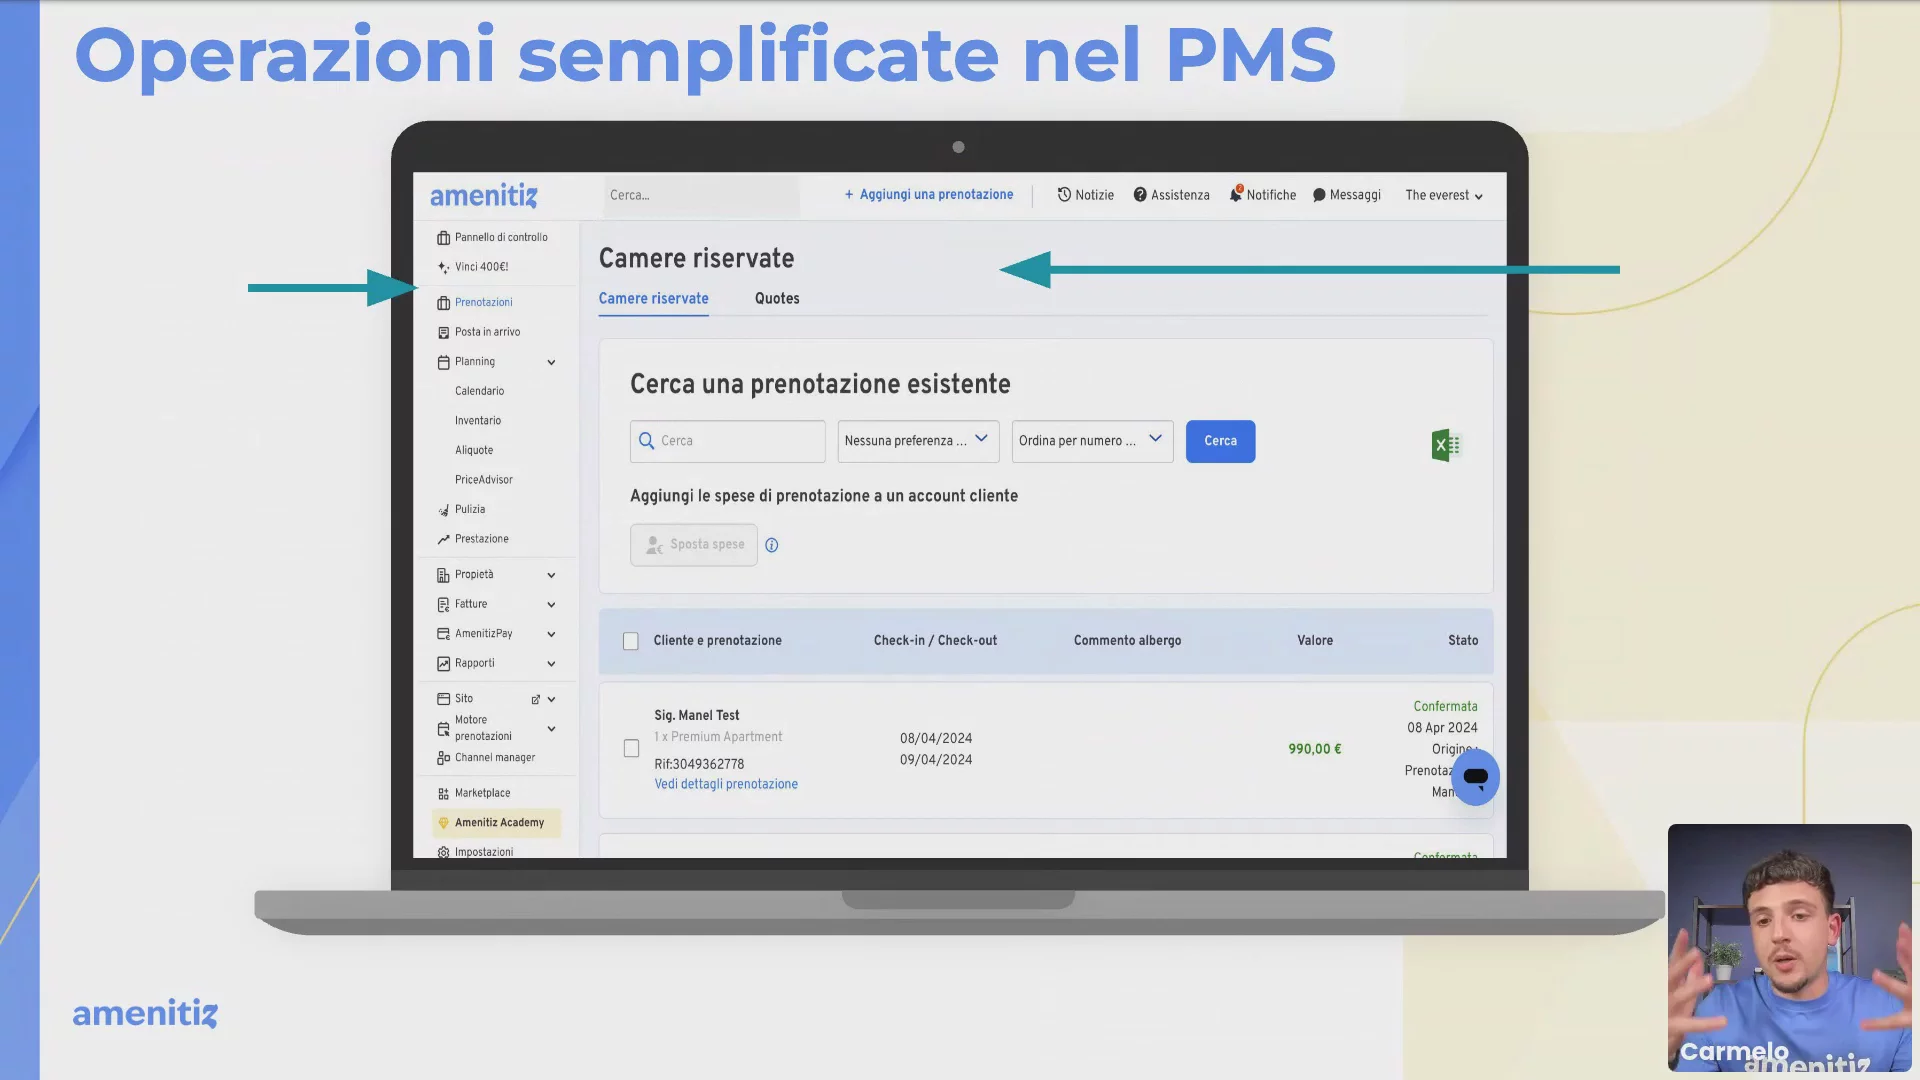Viewport: 1920px width, 1080px height.
Task: Open the blue chat widget bubble
Action: [1475, 777]
